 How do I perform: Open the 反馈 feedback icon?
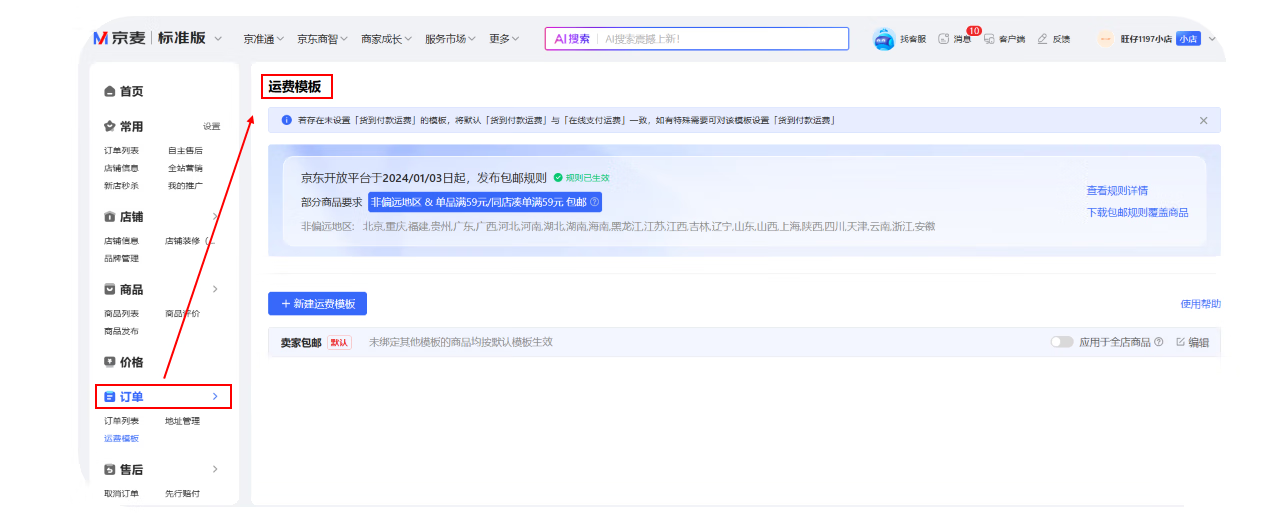tap(1043, 39)
